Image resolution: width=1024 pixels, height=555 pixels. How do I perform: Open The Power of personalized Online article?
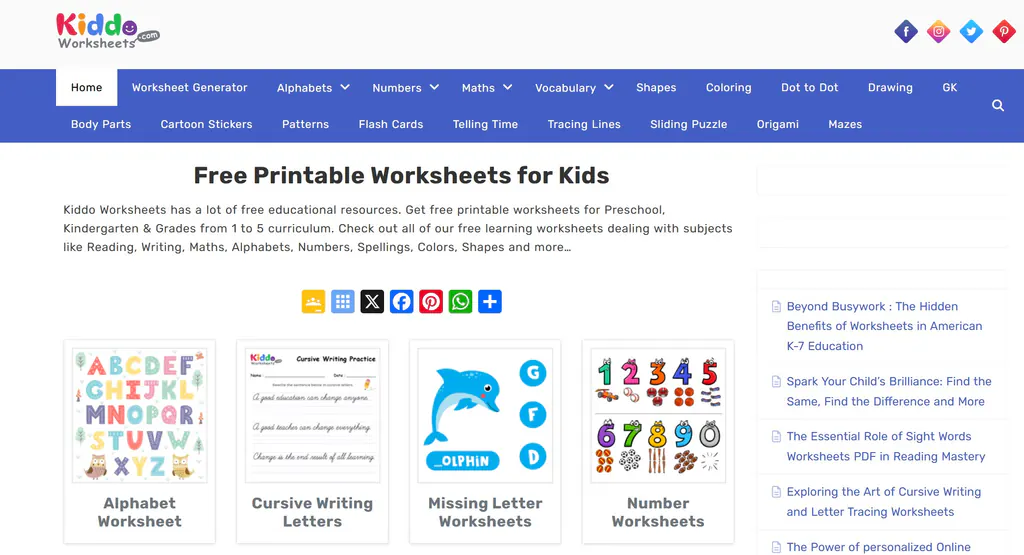click(x=878, y=547)
